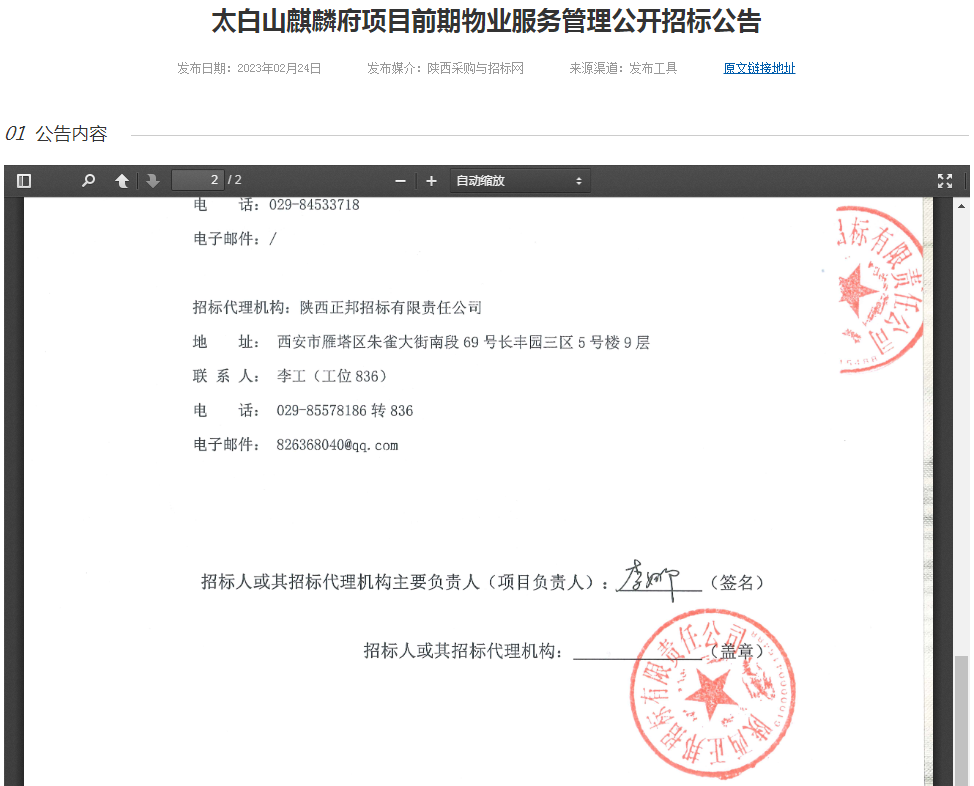974x786 pixels.
Task: Open the find-in-document magnifier
Action: (88, 181)
